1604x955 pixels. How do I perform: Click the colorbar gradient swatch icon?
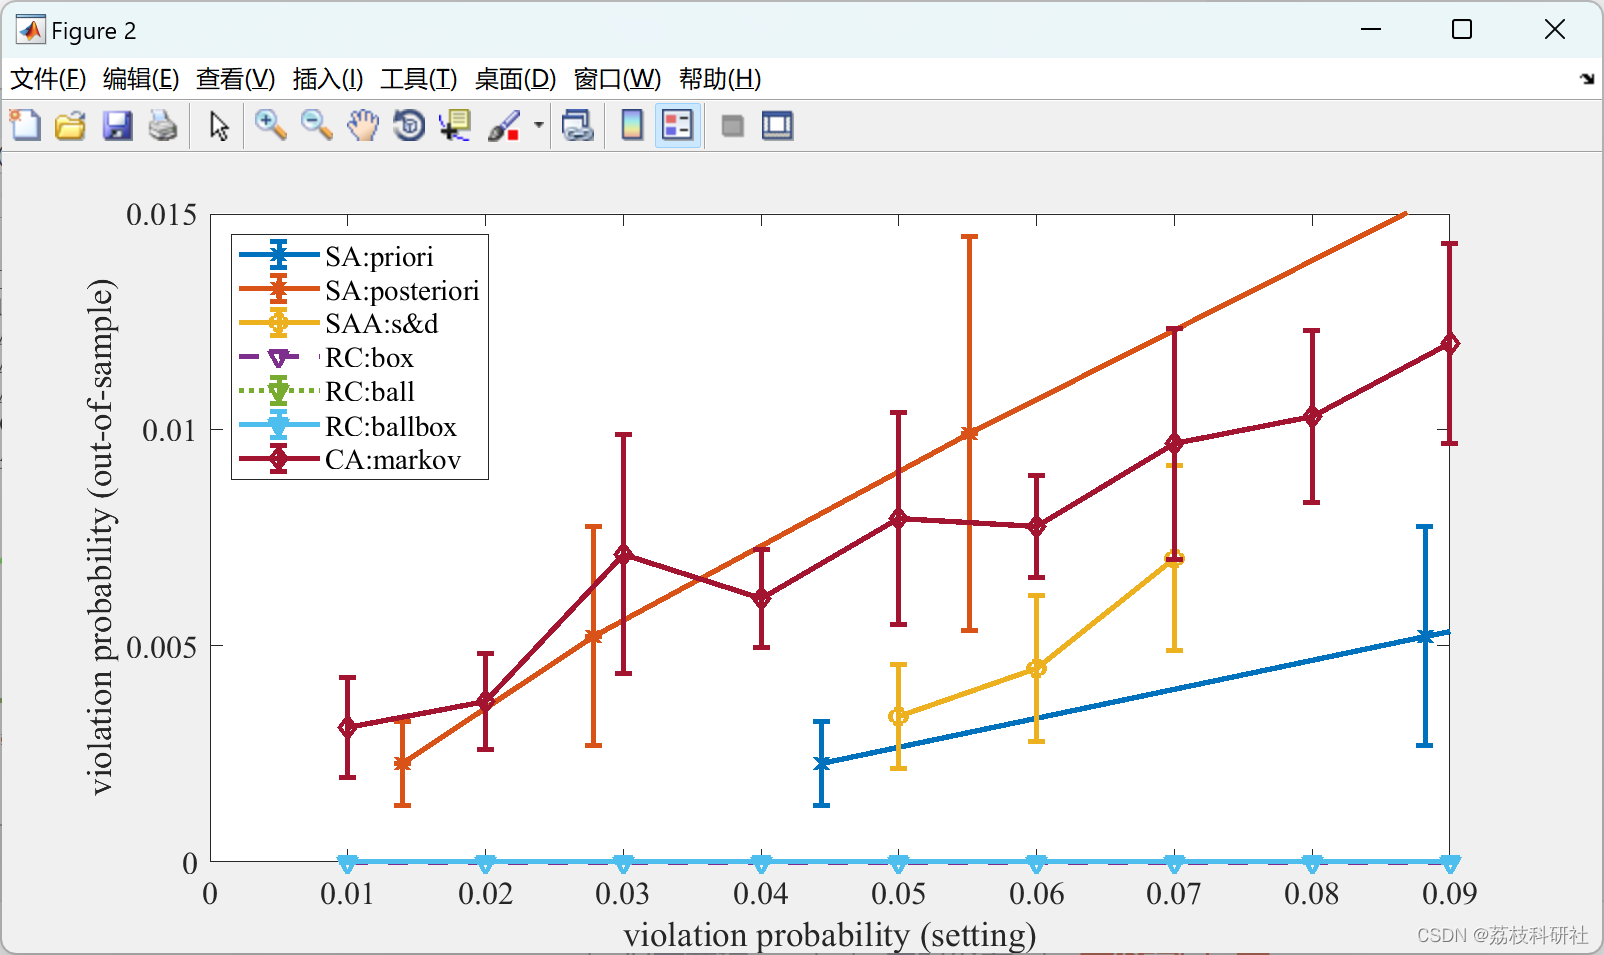click(631, 125)
